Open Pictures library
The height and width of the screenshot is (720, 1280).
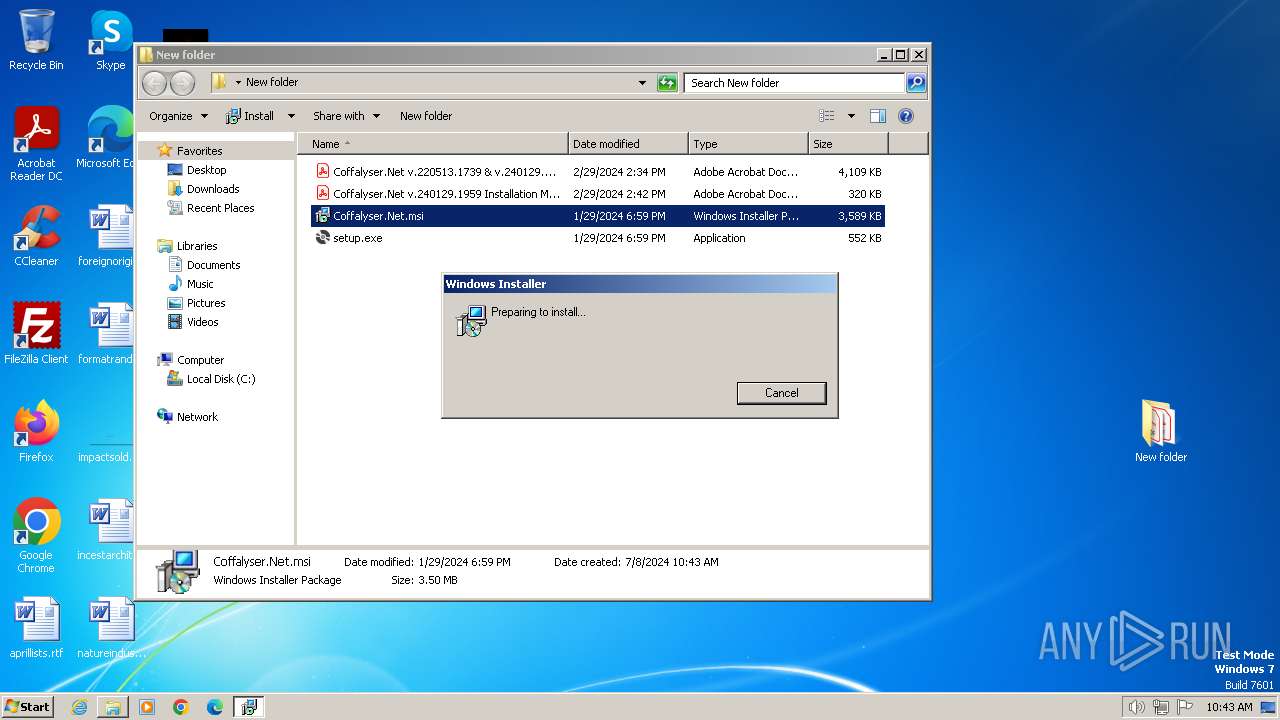pos(205,303)
